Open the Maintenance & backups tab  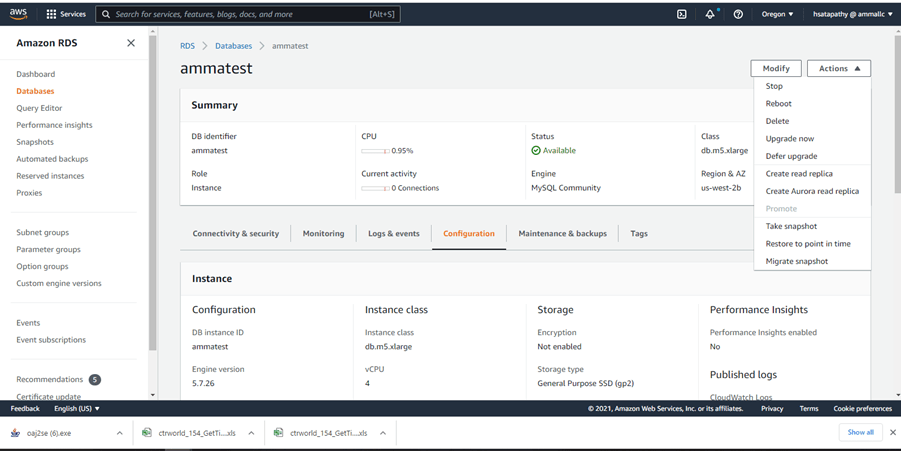pos(562,234)
